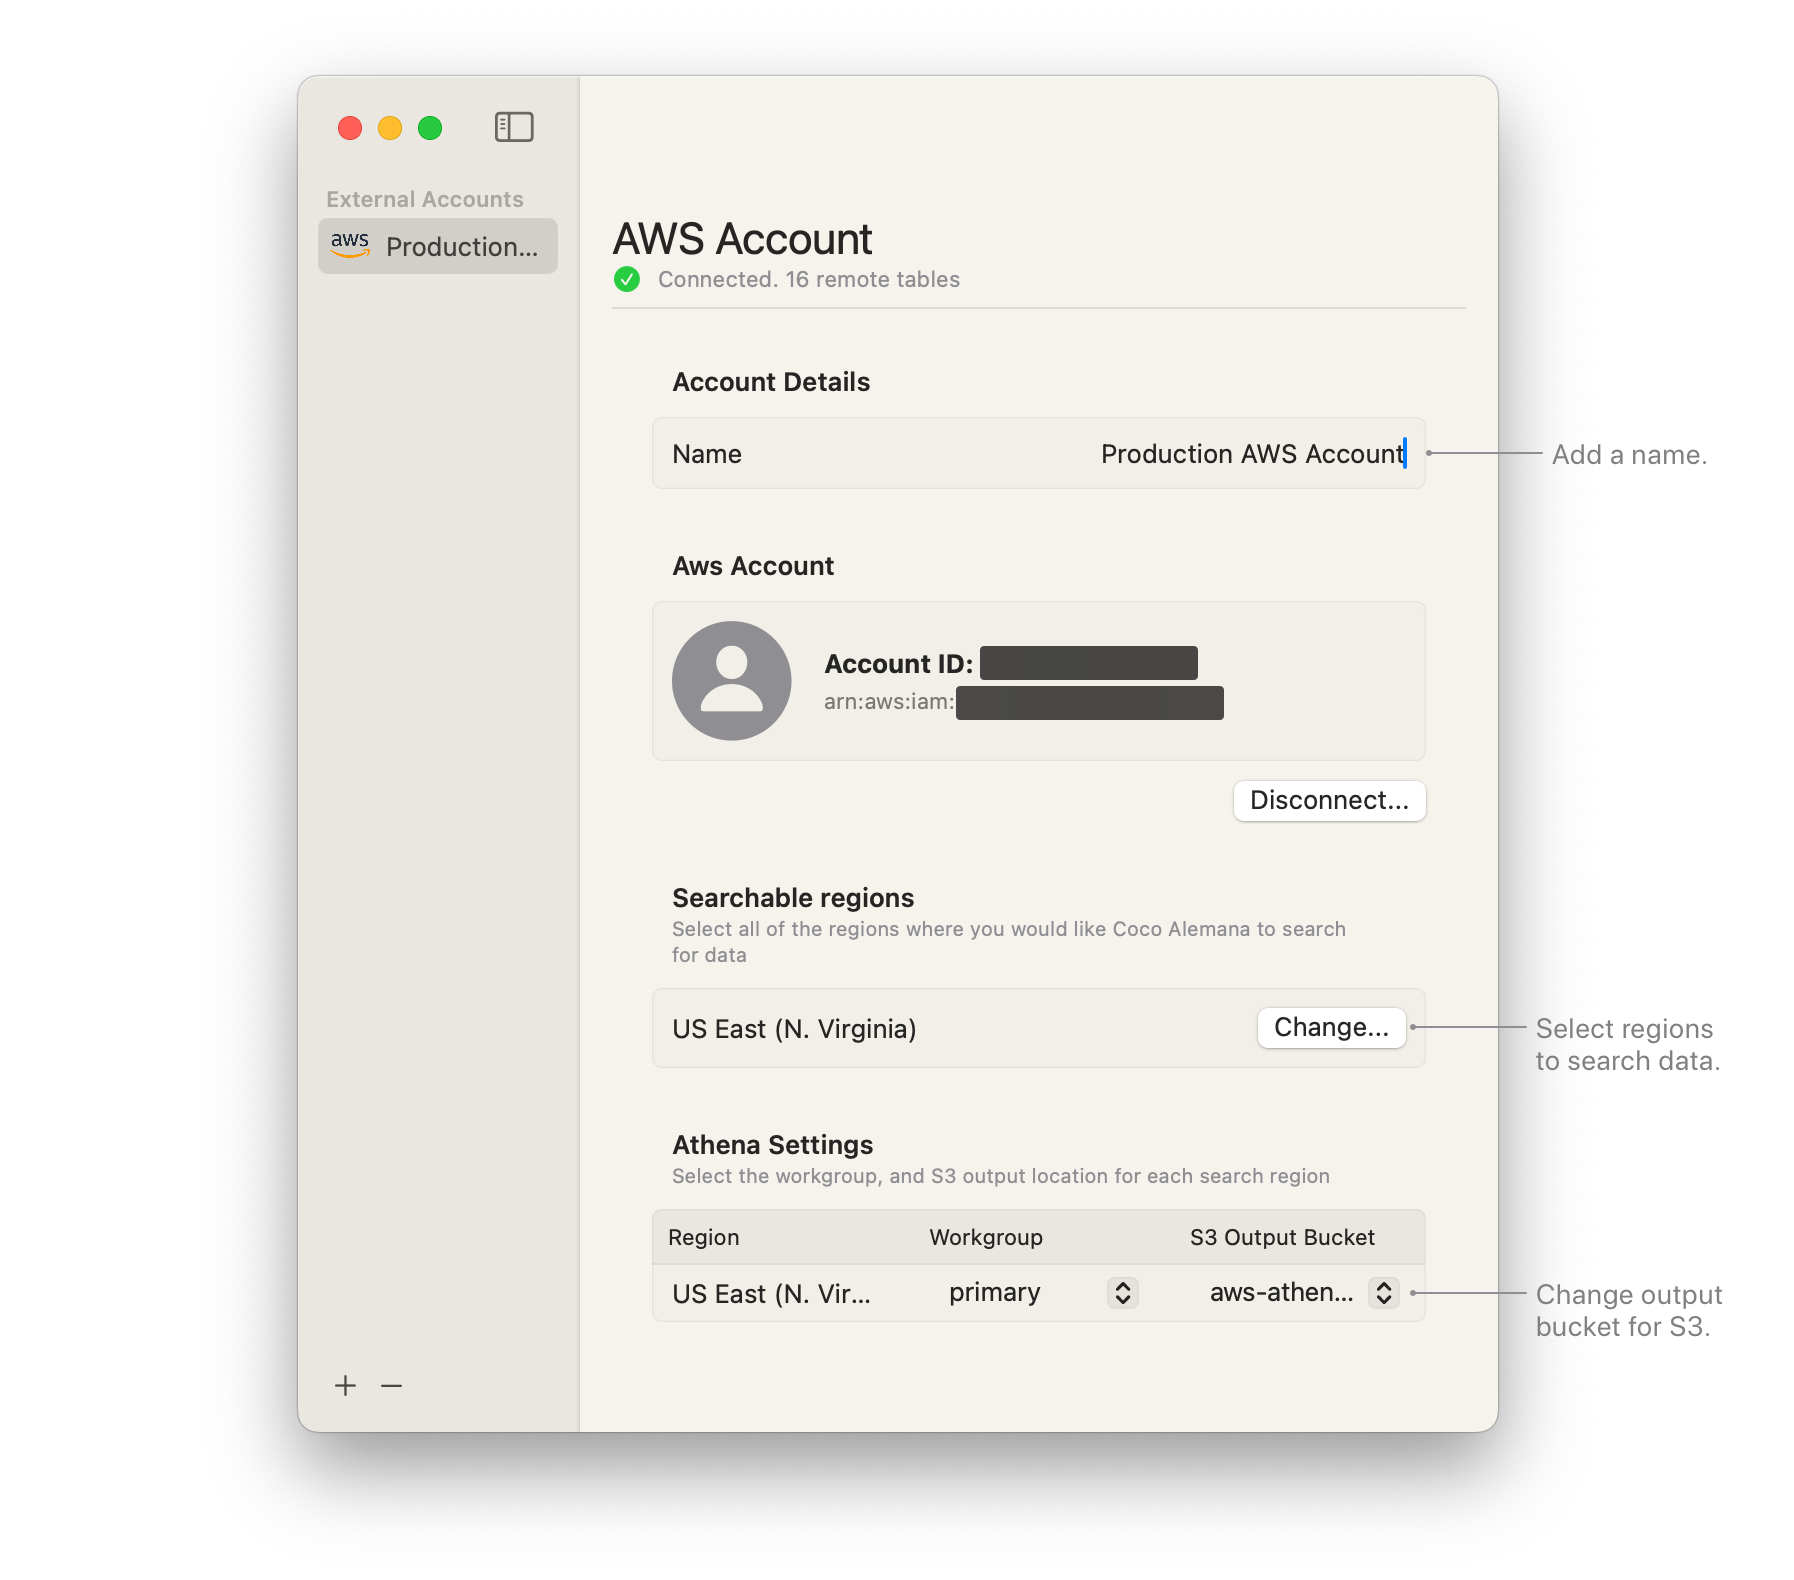Close the window with red button
Screen dimensions: 1794x1580
click(x=350, y=128)
